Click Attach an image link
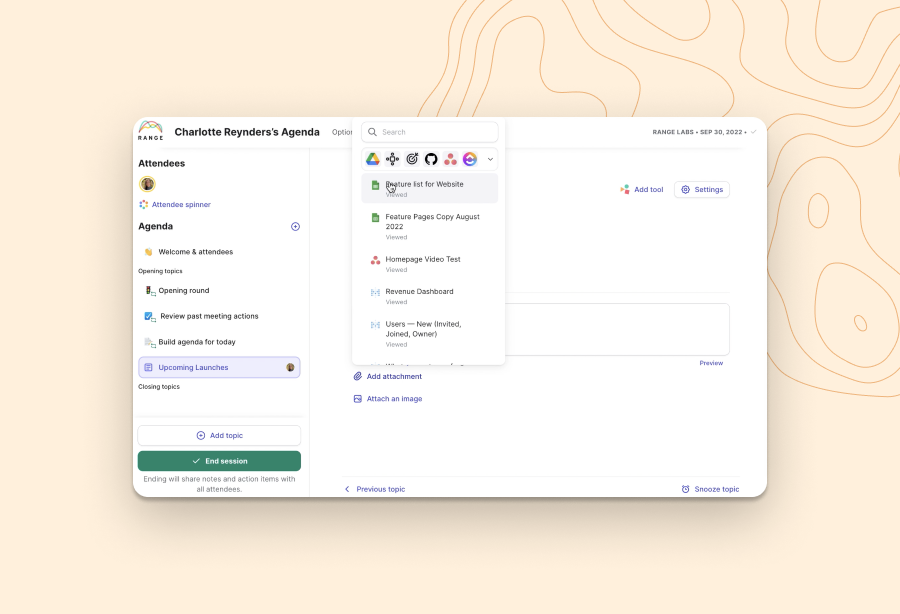 [388, 399]
